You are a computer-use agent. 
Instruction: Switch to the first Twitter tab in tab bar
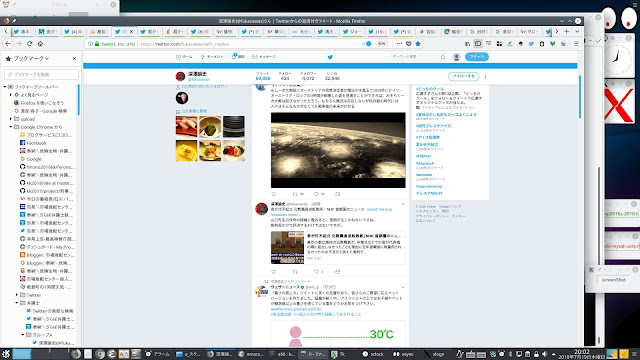pos(22,31)
